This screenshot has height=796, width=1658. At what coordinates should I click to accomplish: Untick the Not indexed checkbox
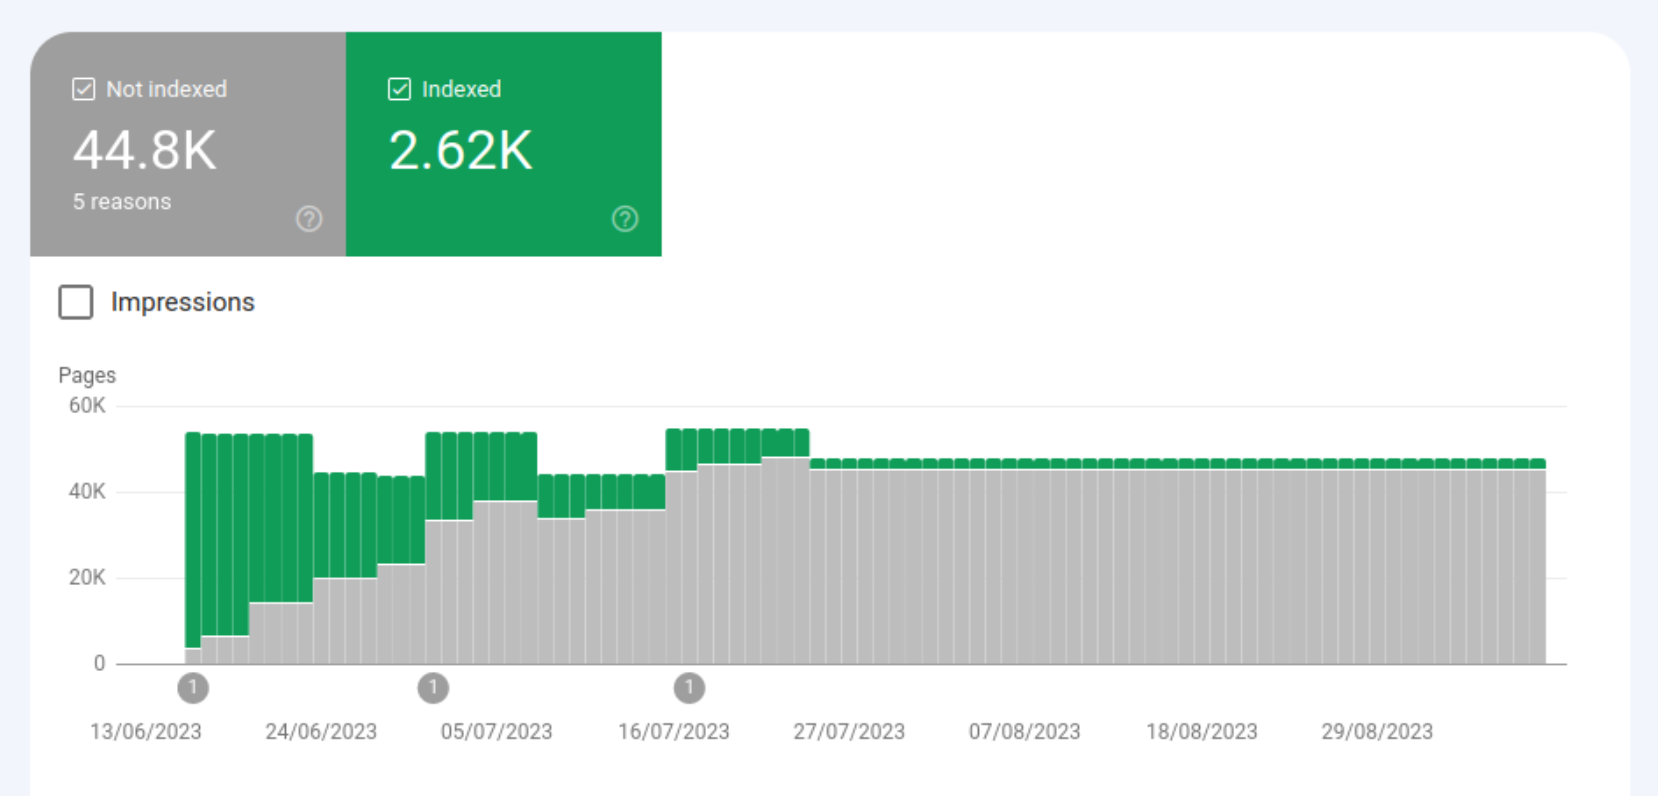[x=84, y=89]
